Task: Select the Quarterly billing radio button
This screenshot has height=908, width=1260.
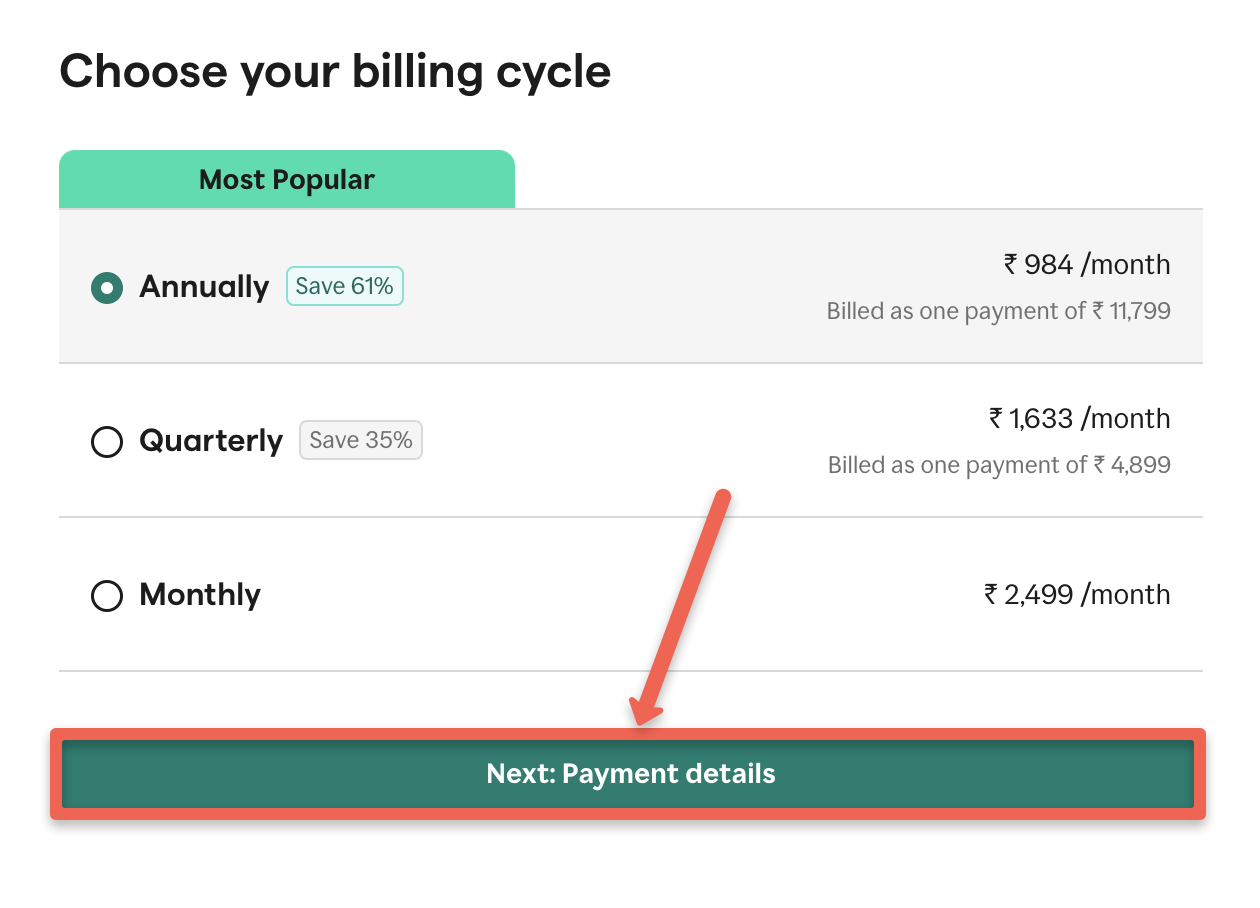Action: tap(106, 442)
